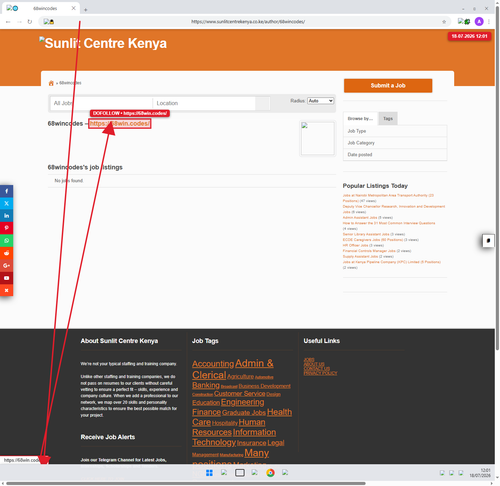Open About Us under Useful Links
500x486 pixels.
click(314, 364)
